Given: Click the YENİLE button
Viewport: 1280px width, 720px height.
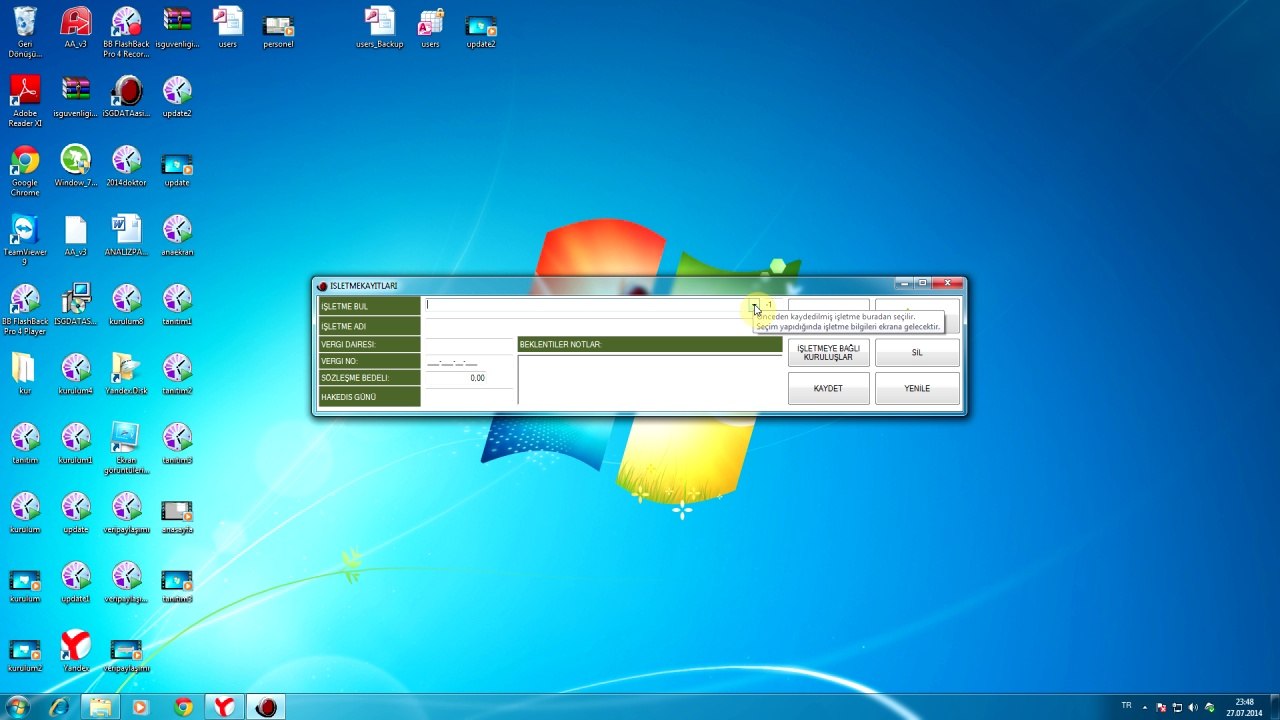Looking at the screenshot, I should click(x=917, y=388).
